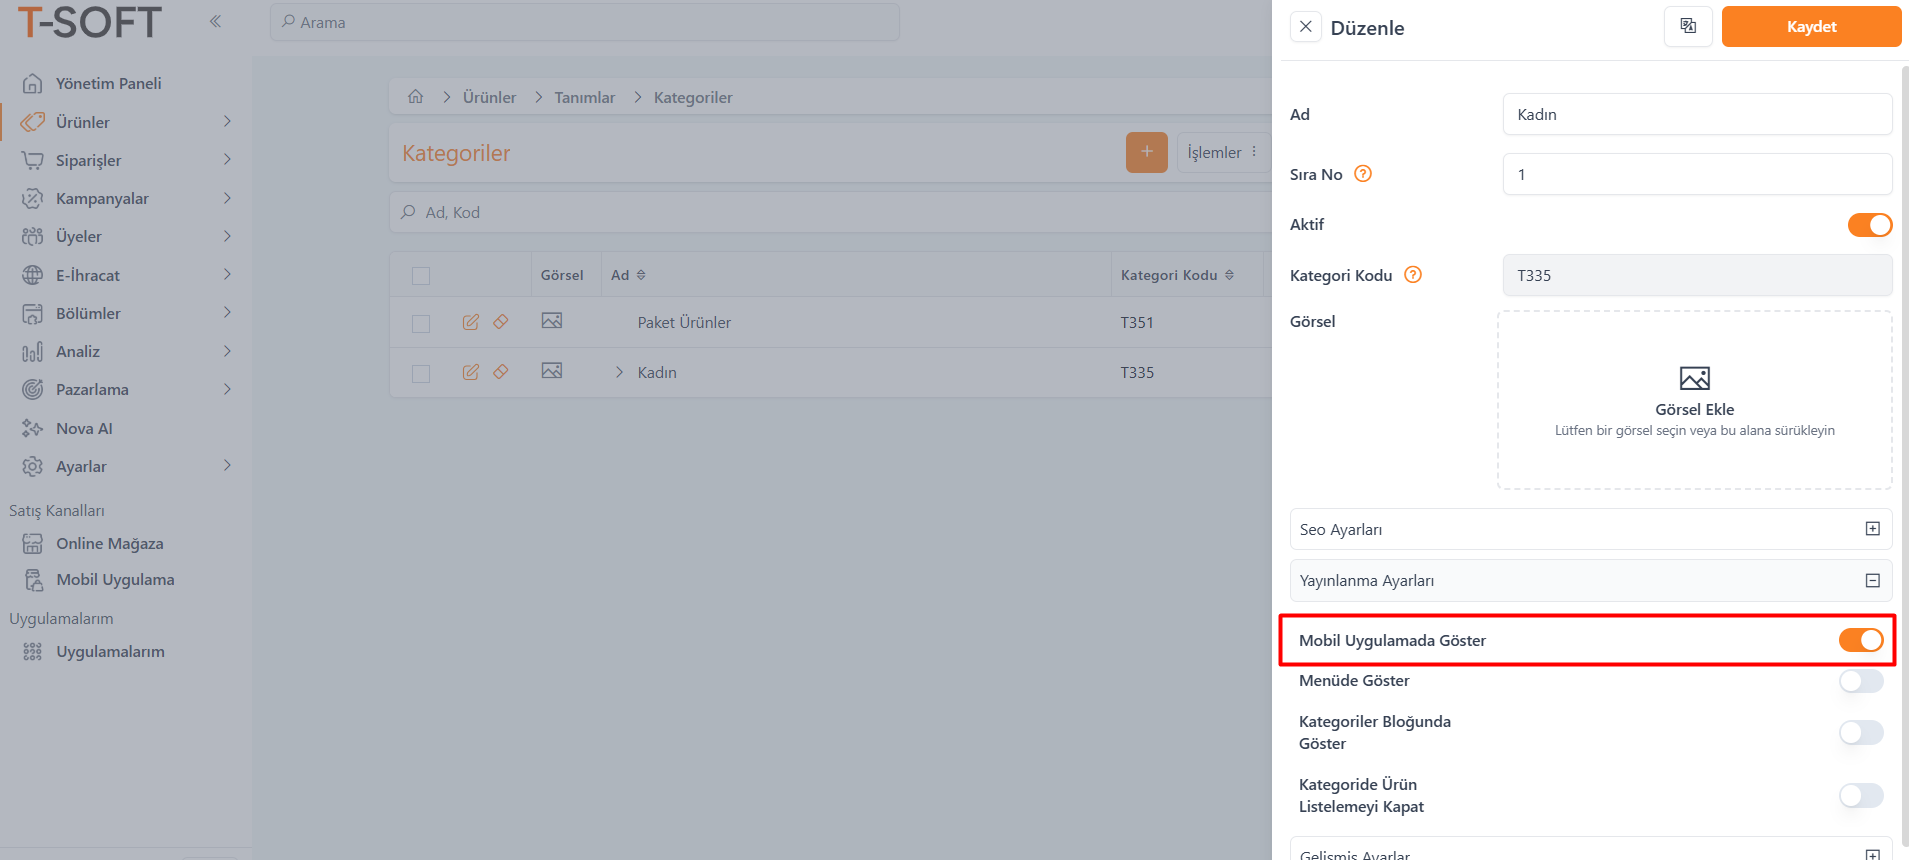Focus the top Arama search field

585,22
